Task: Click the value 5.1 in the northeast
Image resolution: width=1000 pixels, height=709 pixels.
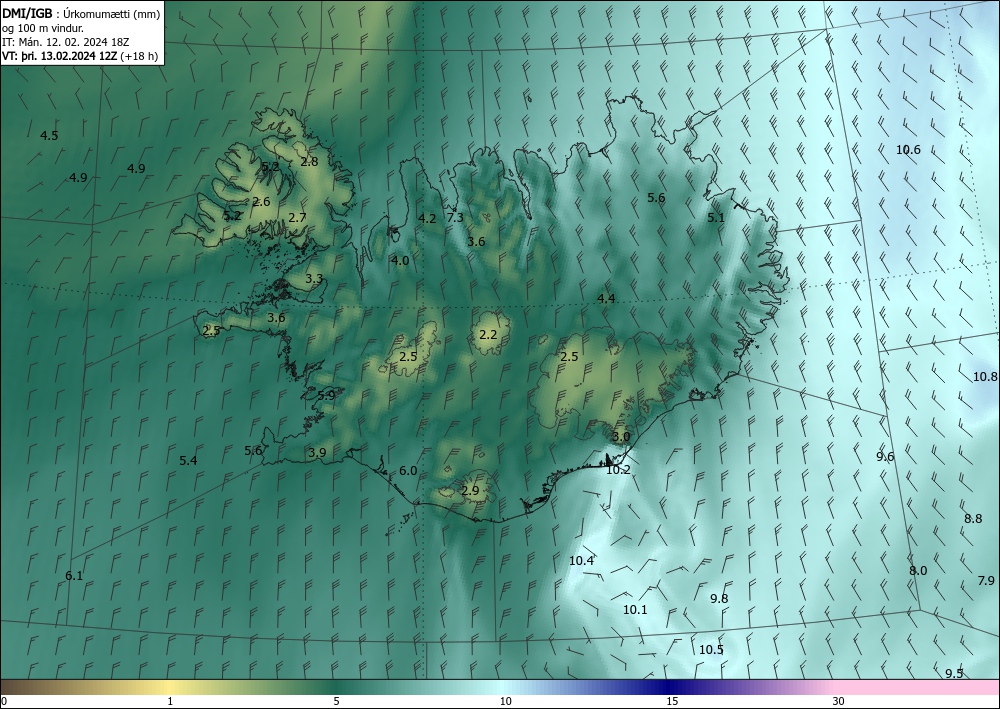Action: tap(716, 217)
